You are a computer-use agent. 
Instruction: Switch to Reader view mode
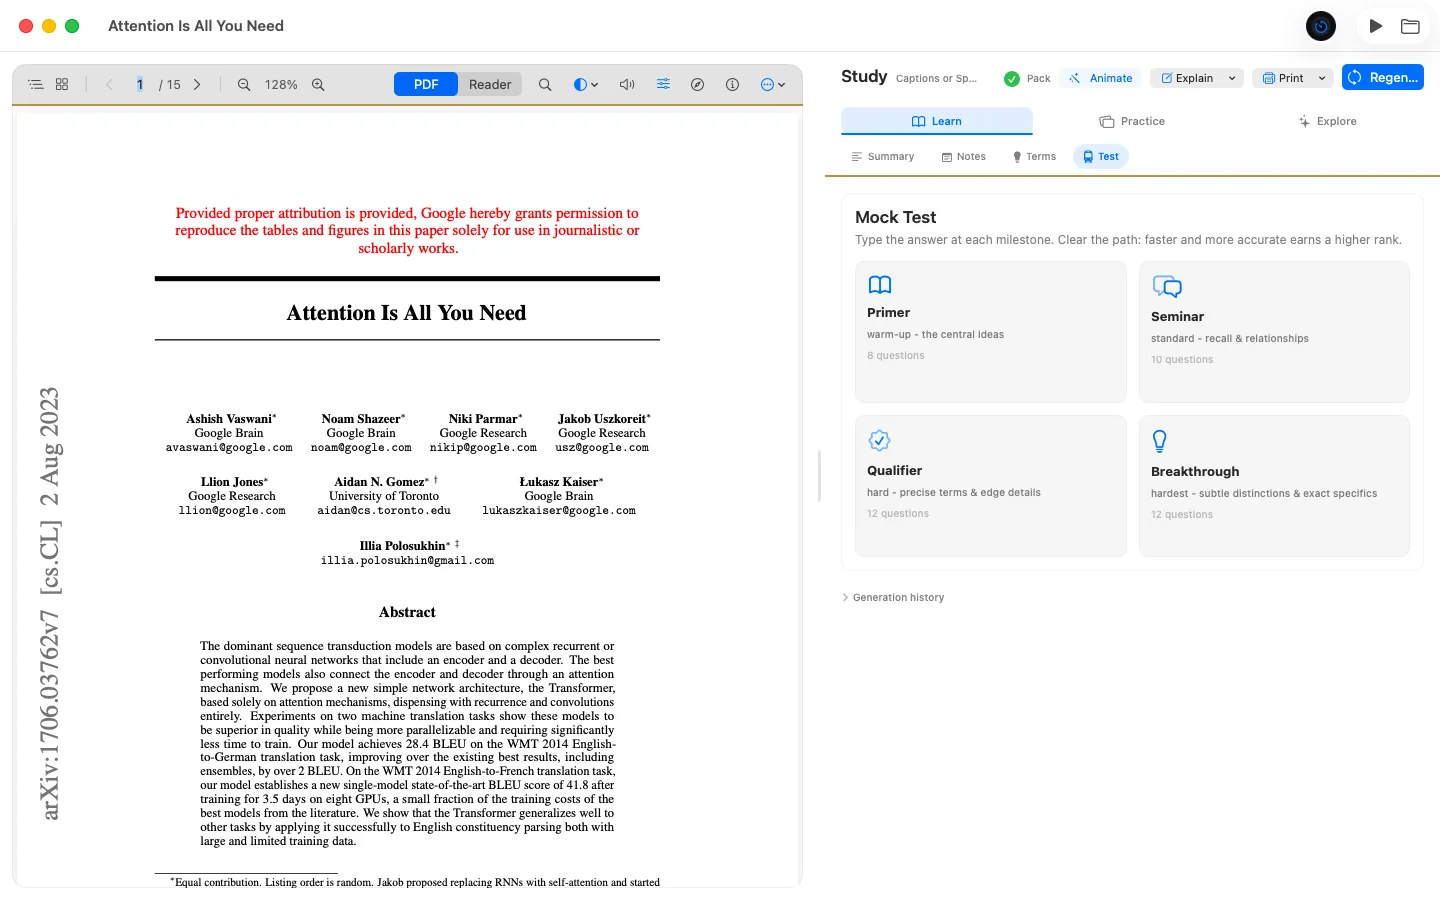click(490, 85)
